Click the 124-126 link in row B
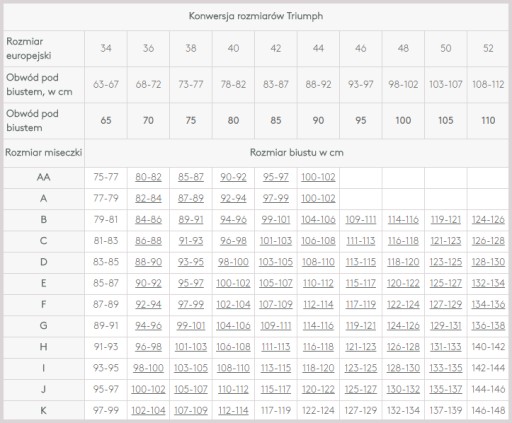512x423 pixels. (x=488, y=220)
